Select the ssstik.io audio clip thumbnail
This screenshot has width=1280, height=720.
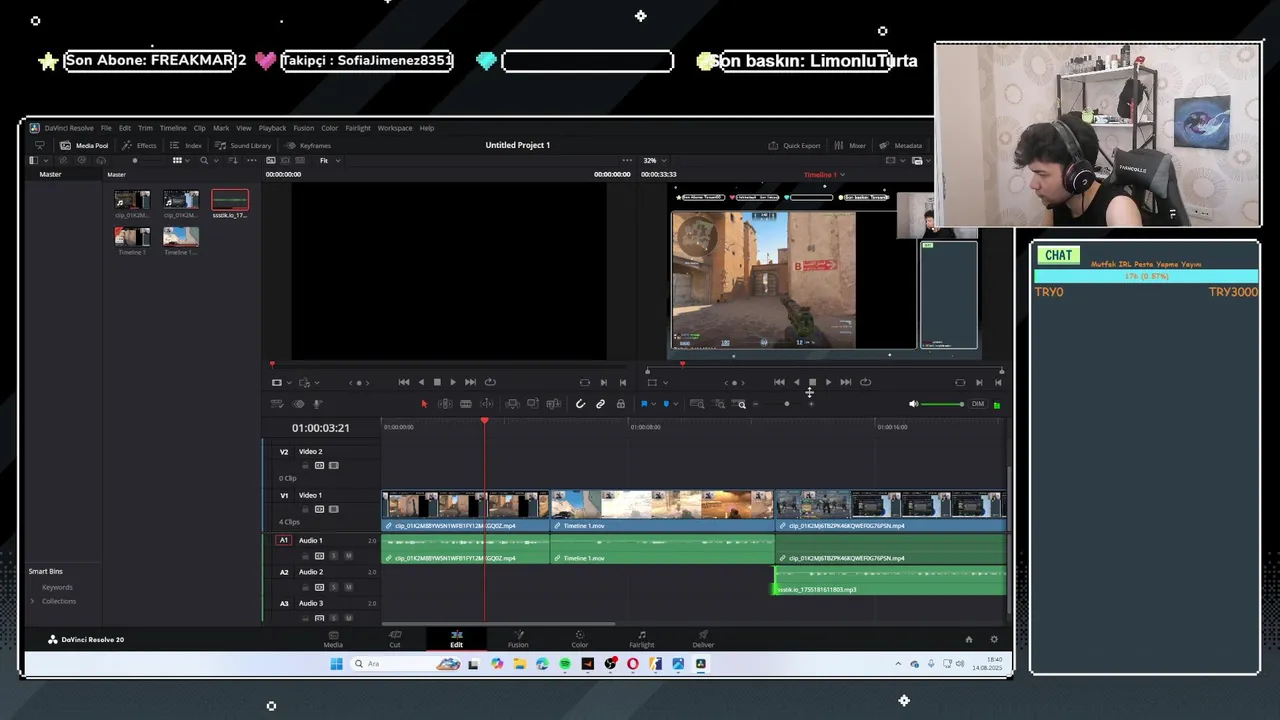click(x=229, y=201)
